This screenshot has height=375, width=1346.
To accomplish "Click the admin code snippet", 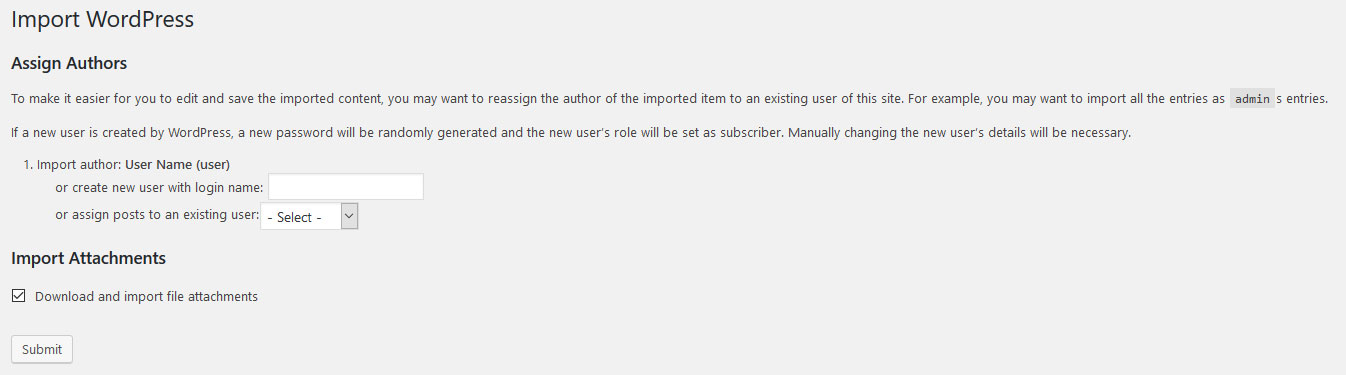I will tap(1252, 99).
